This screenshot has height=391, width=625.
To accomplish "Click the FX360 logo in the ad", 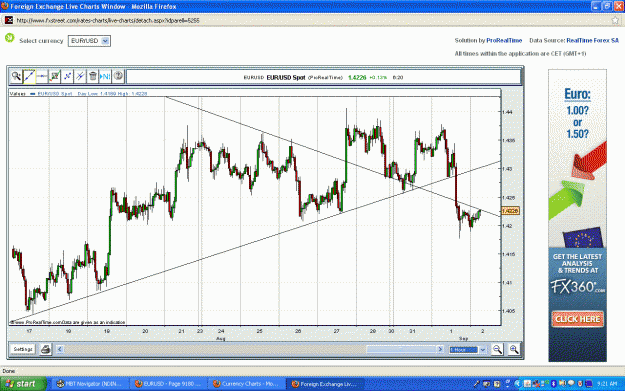I will 578,287.
